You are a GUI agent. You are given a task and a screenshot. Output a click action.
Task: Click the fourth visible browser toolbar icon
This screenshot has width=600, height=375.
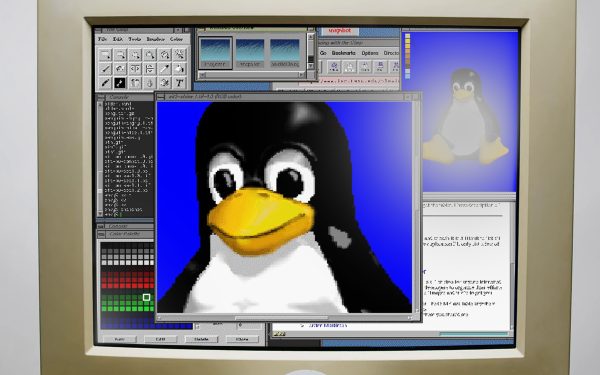pyautogui.click(x=380, y=67)
